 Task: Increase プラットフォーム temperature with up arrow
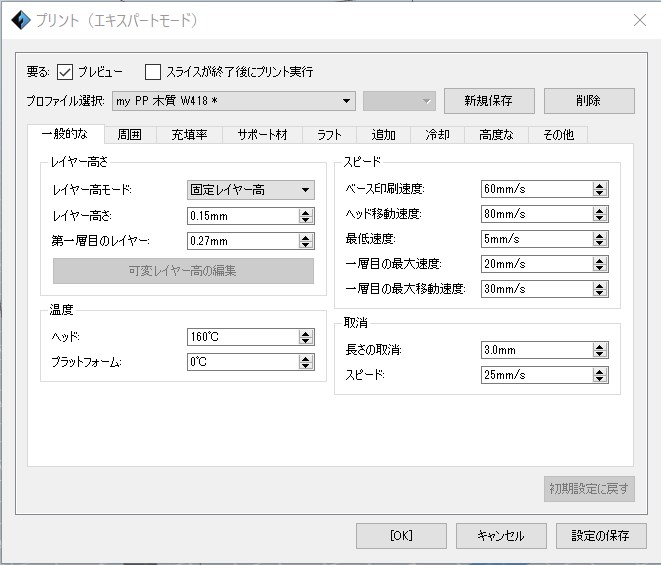click(306, 358)
